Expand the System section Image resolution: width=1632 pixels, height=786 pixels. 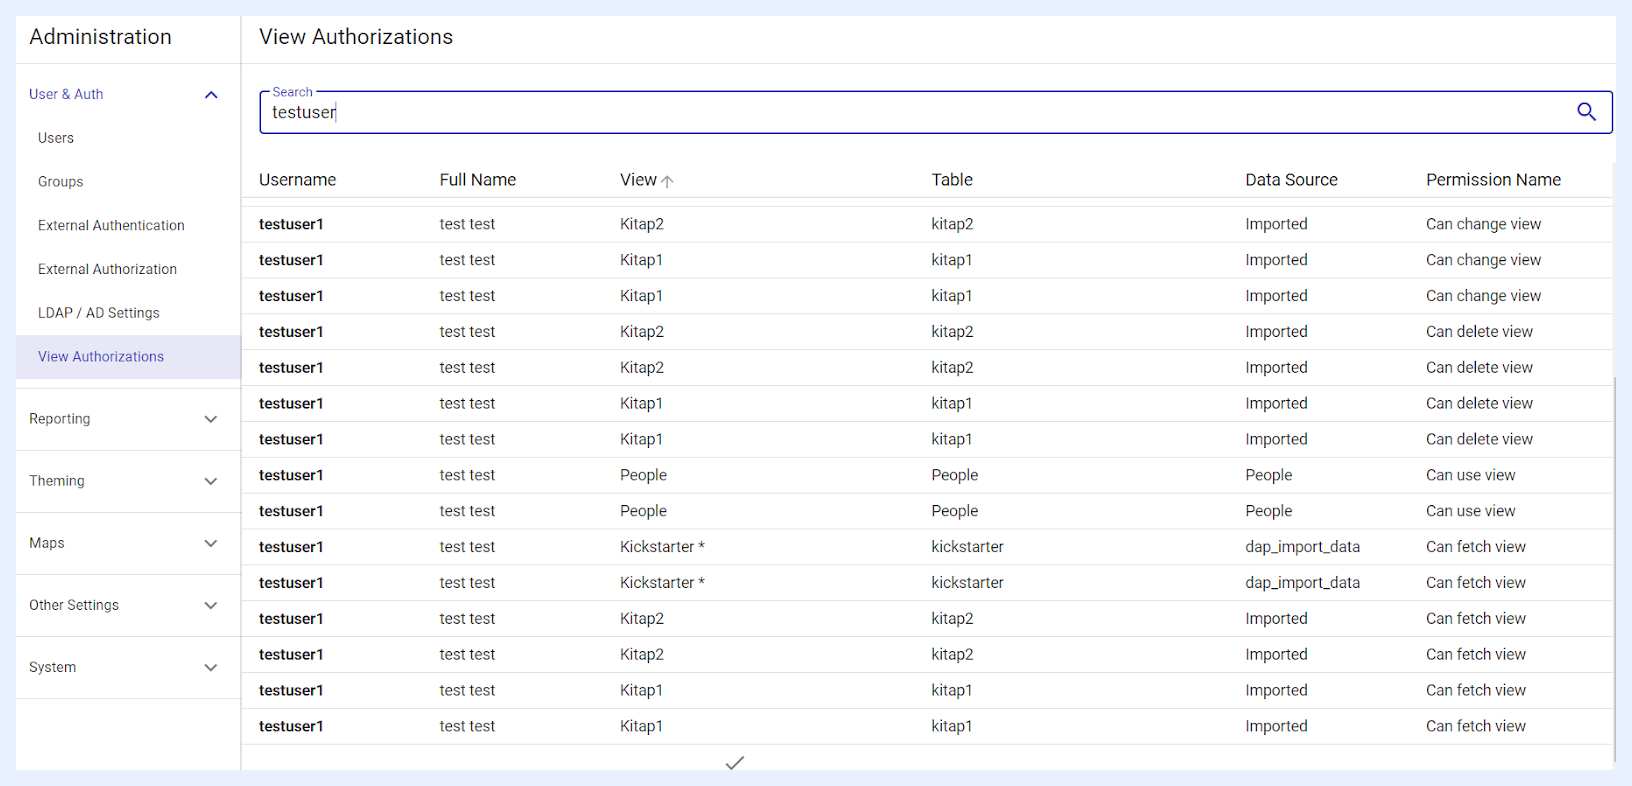[211, 667]
